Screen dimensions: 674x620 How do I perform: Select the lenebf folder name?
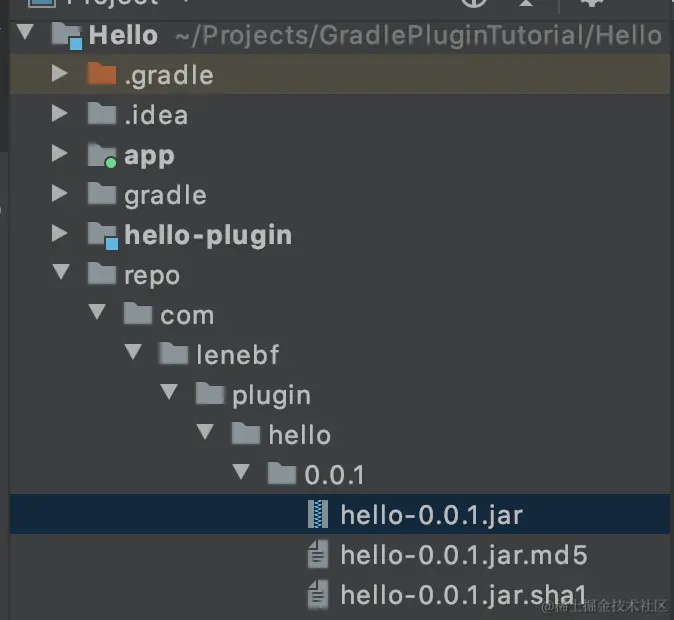click(238, 355)
